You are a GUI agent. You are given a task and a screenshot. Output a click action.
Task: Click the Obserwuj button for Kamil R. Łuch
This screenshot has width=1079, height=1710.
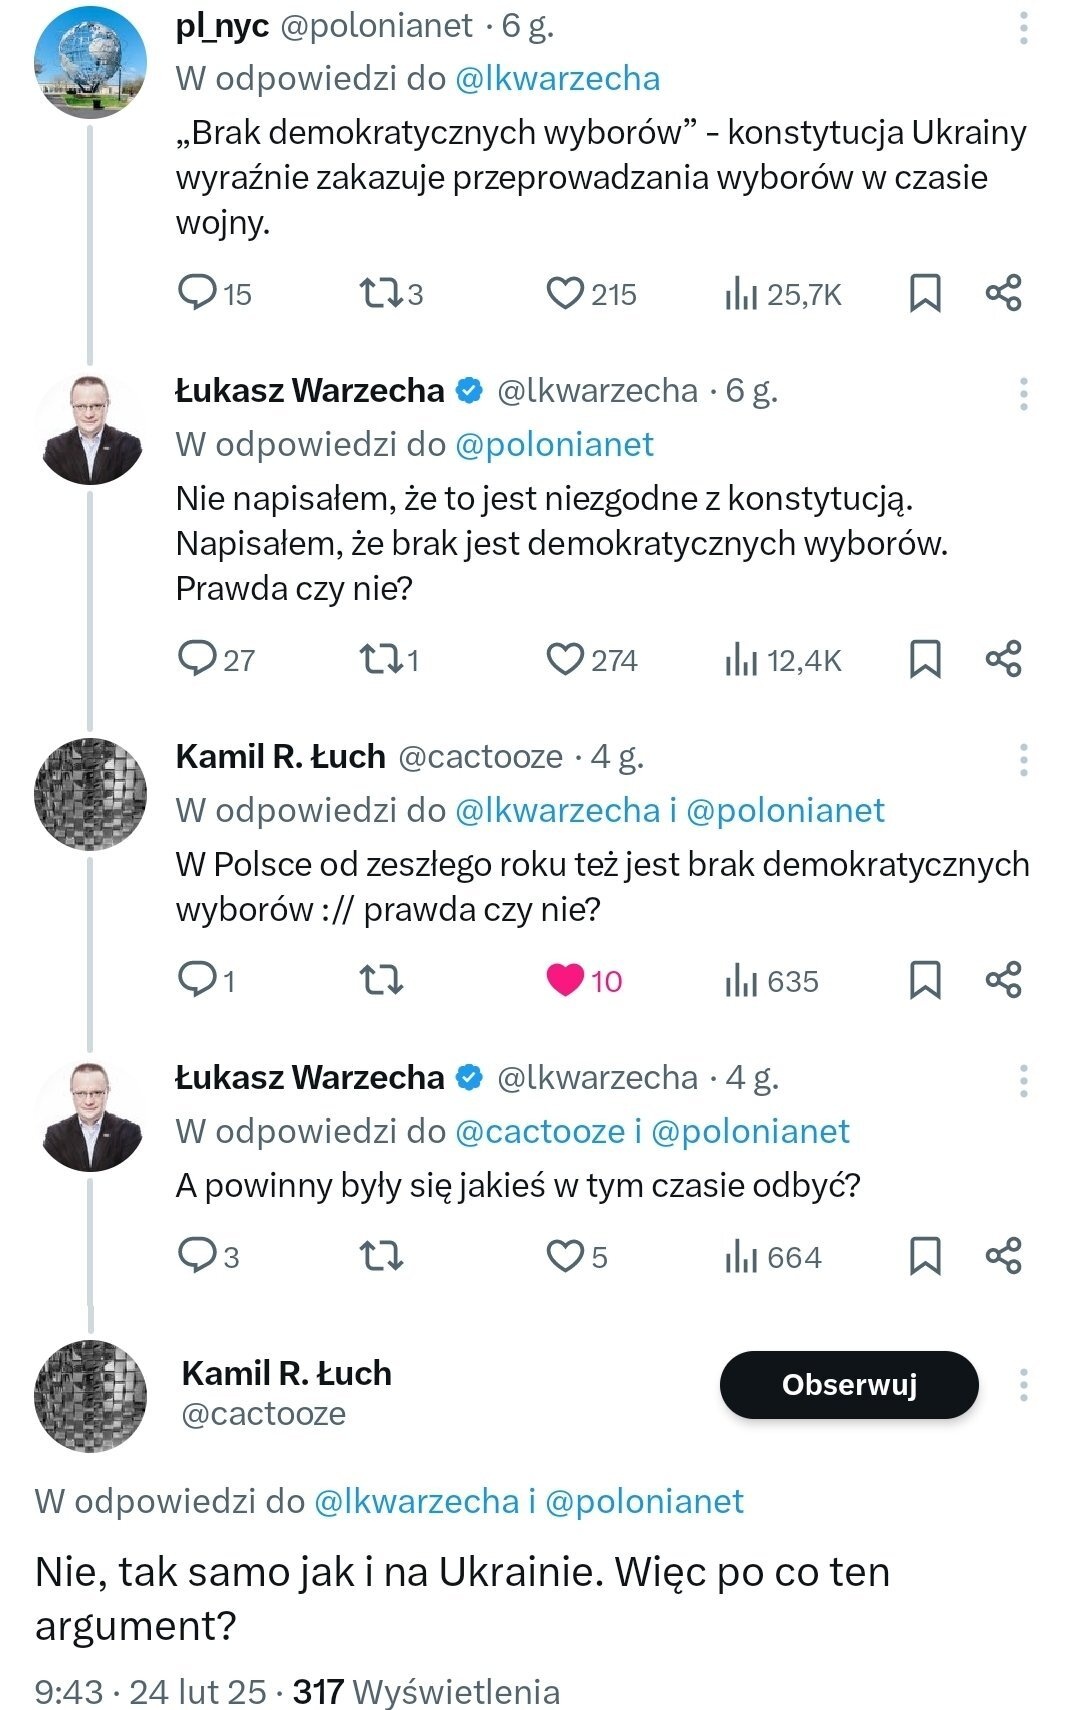849,1385
